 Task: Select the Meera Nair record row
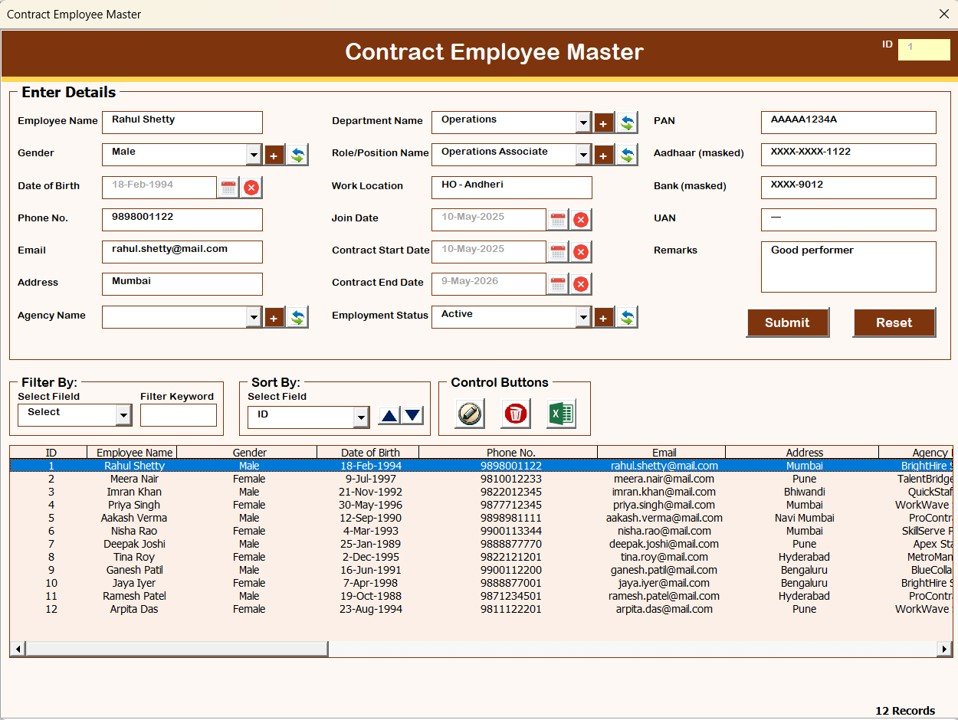point(400,479)
